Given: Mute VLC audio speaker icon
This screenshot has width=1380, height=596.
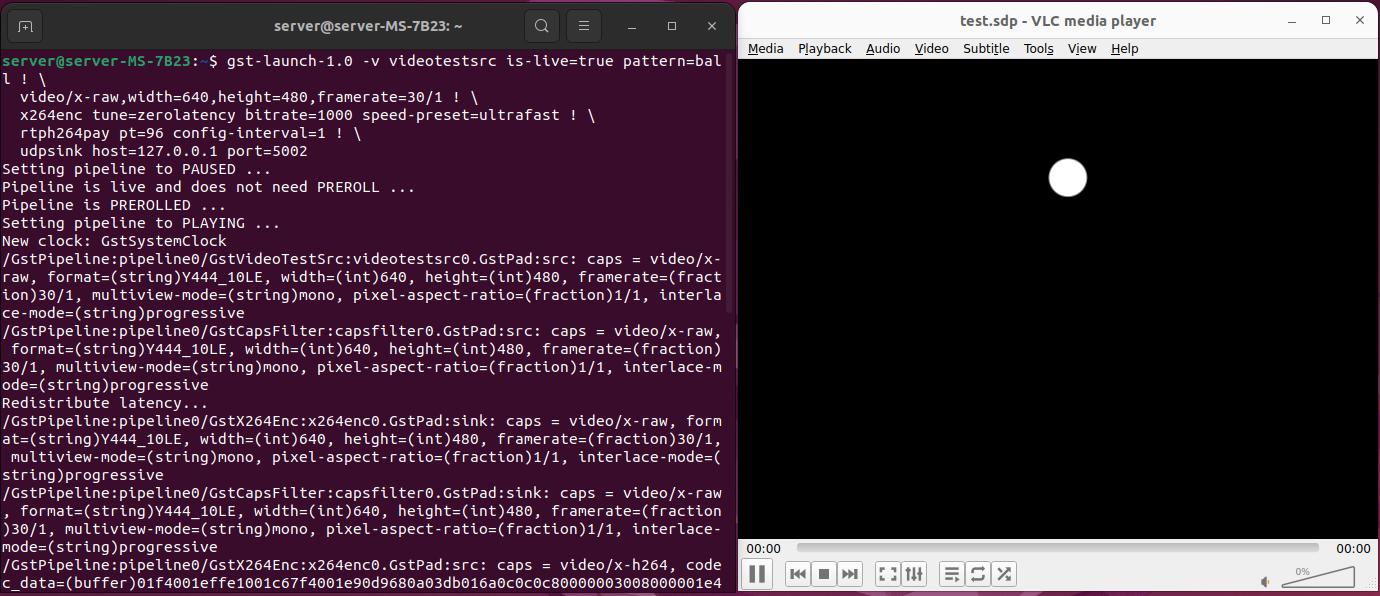Looking at the screenshot, I should [x=1265, y=581].
